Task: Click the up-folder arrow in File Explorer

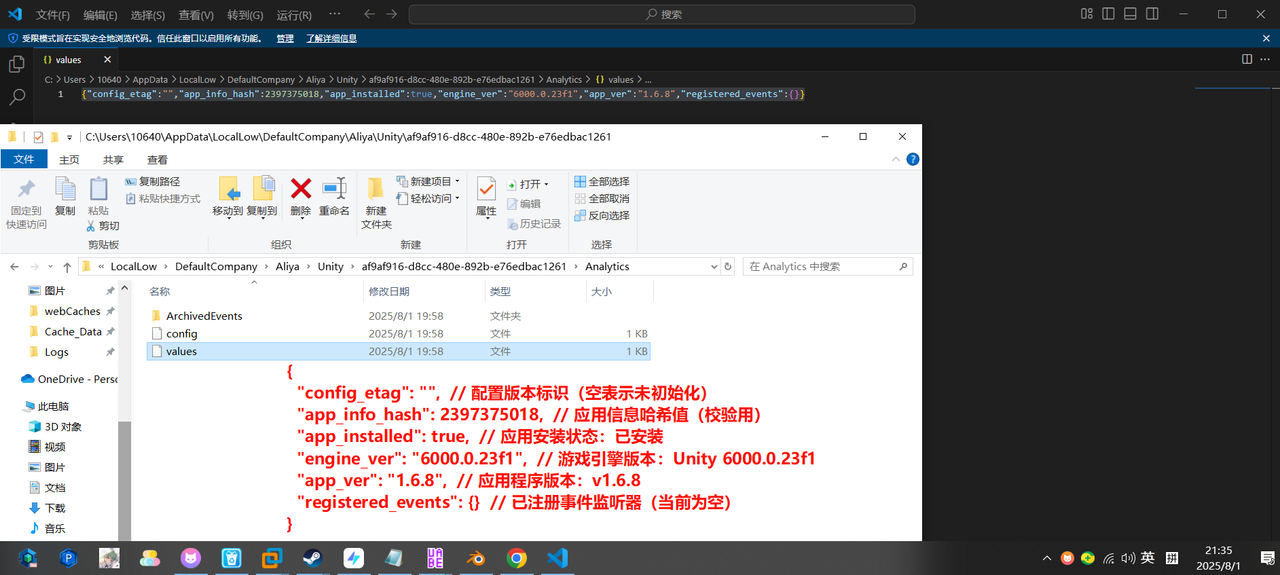Action: 67,267
